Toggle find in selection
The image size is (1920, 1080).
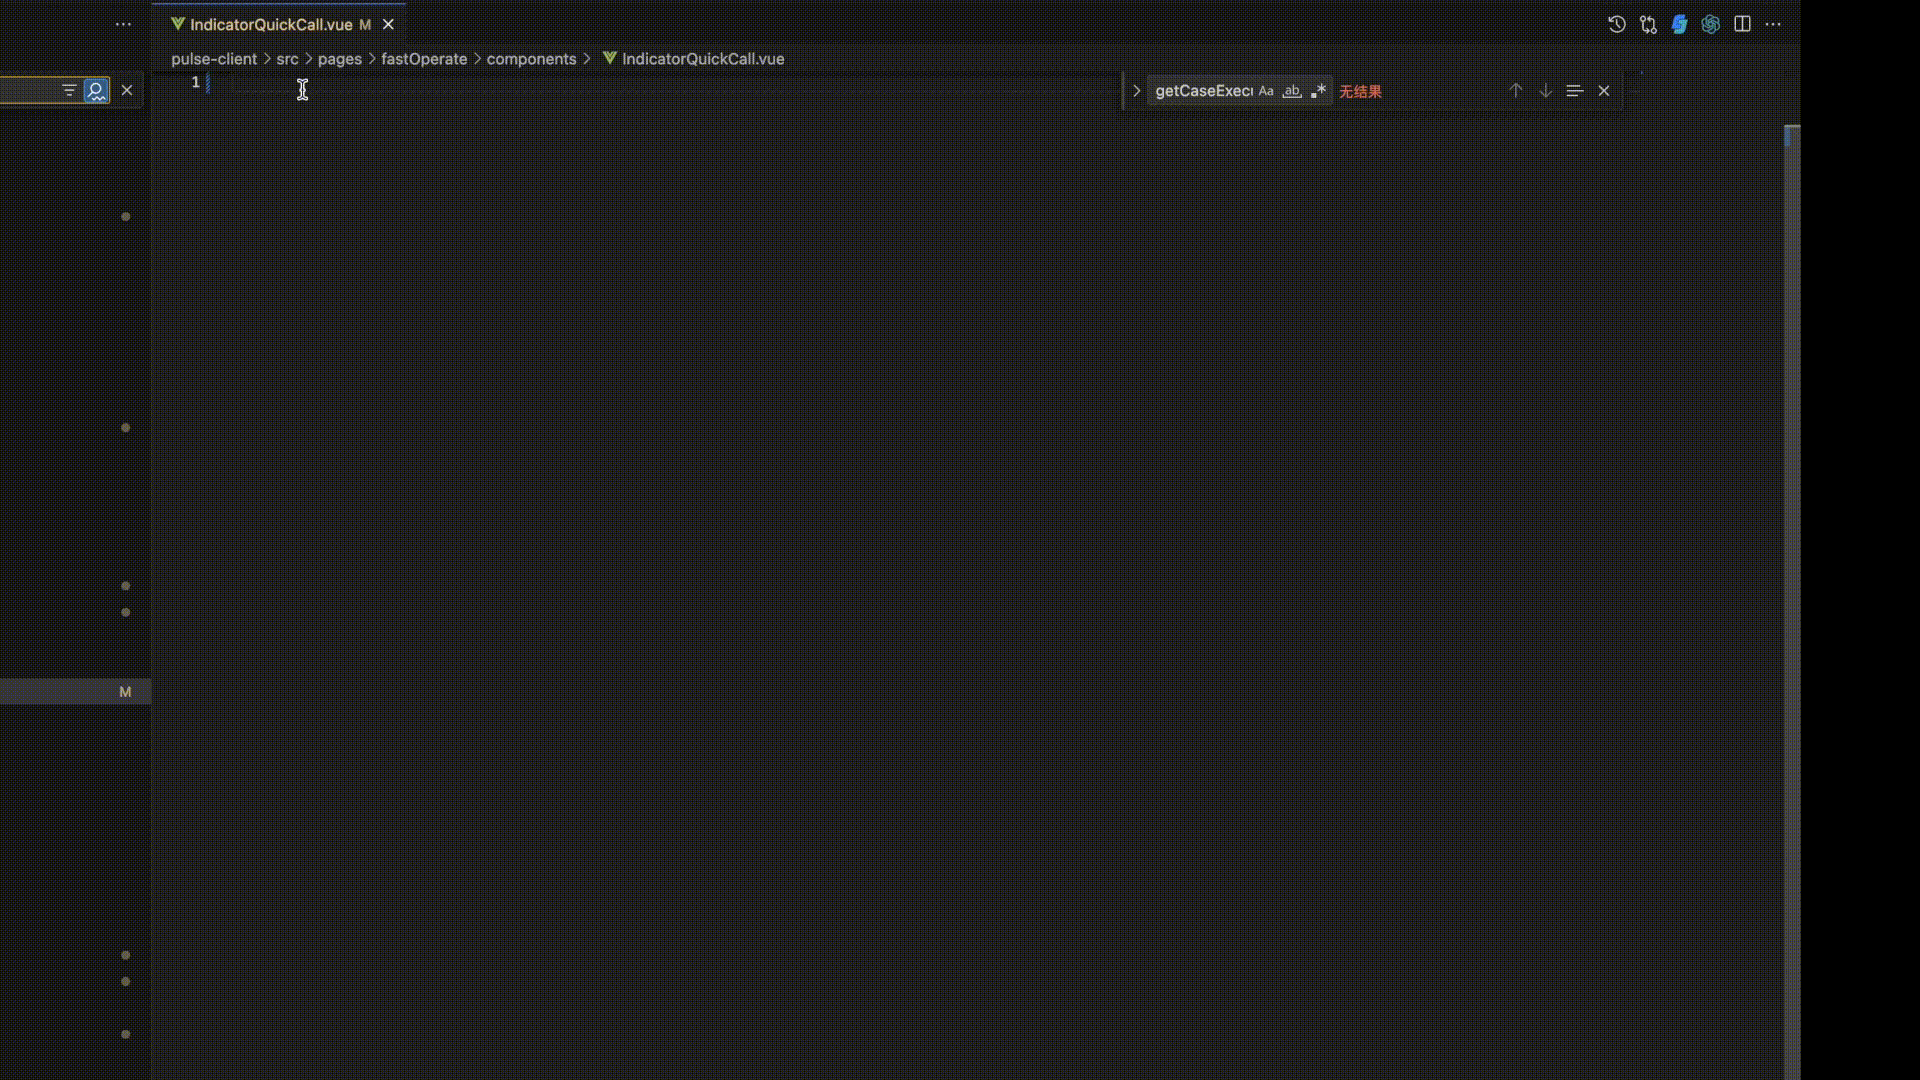tap(1574, 91)
